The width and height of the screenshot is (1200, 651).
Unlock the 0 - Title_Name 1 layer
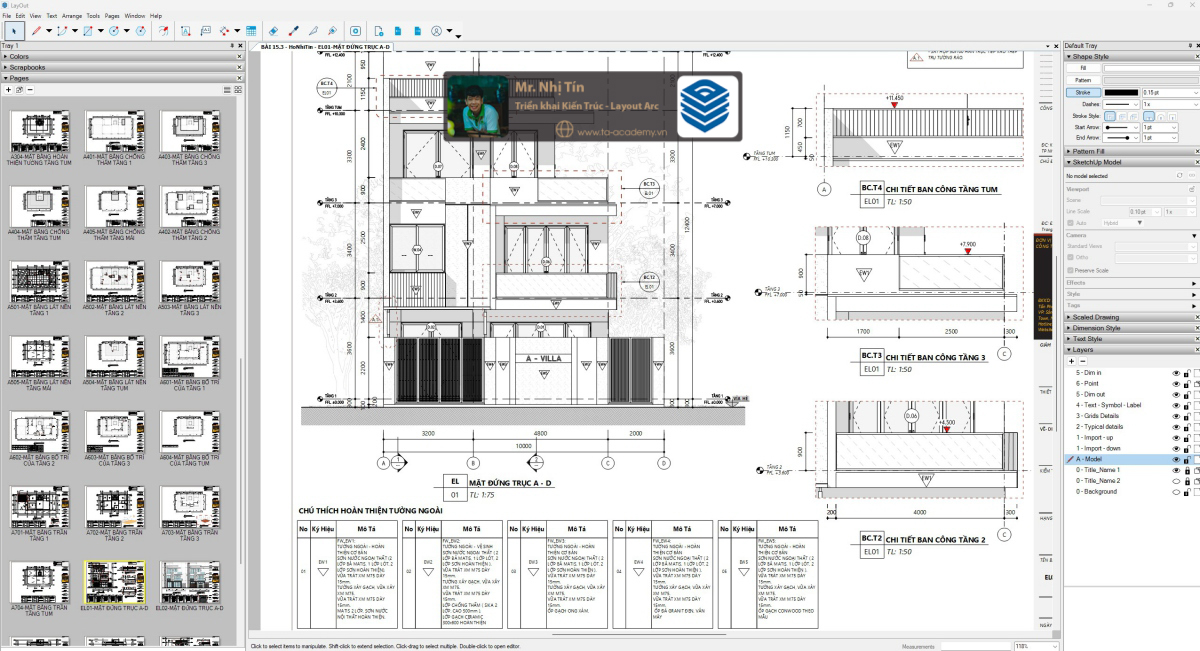coord(1187,470)
